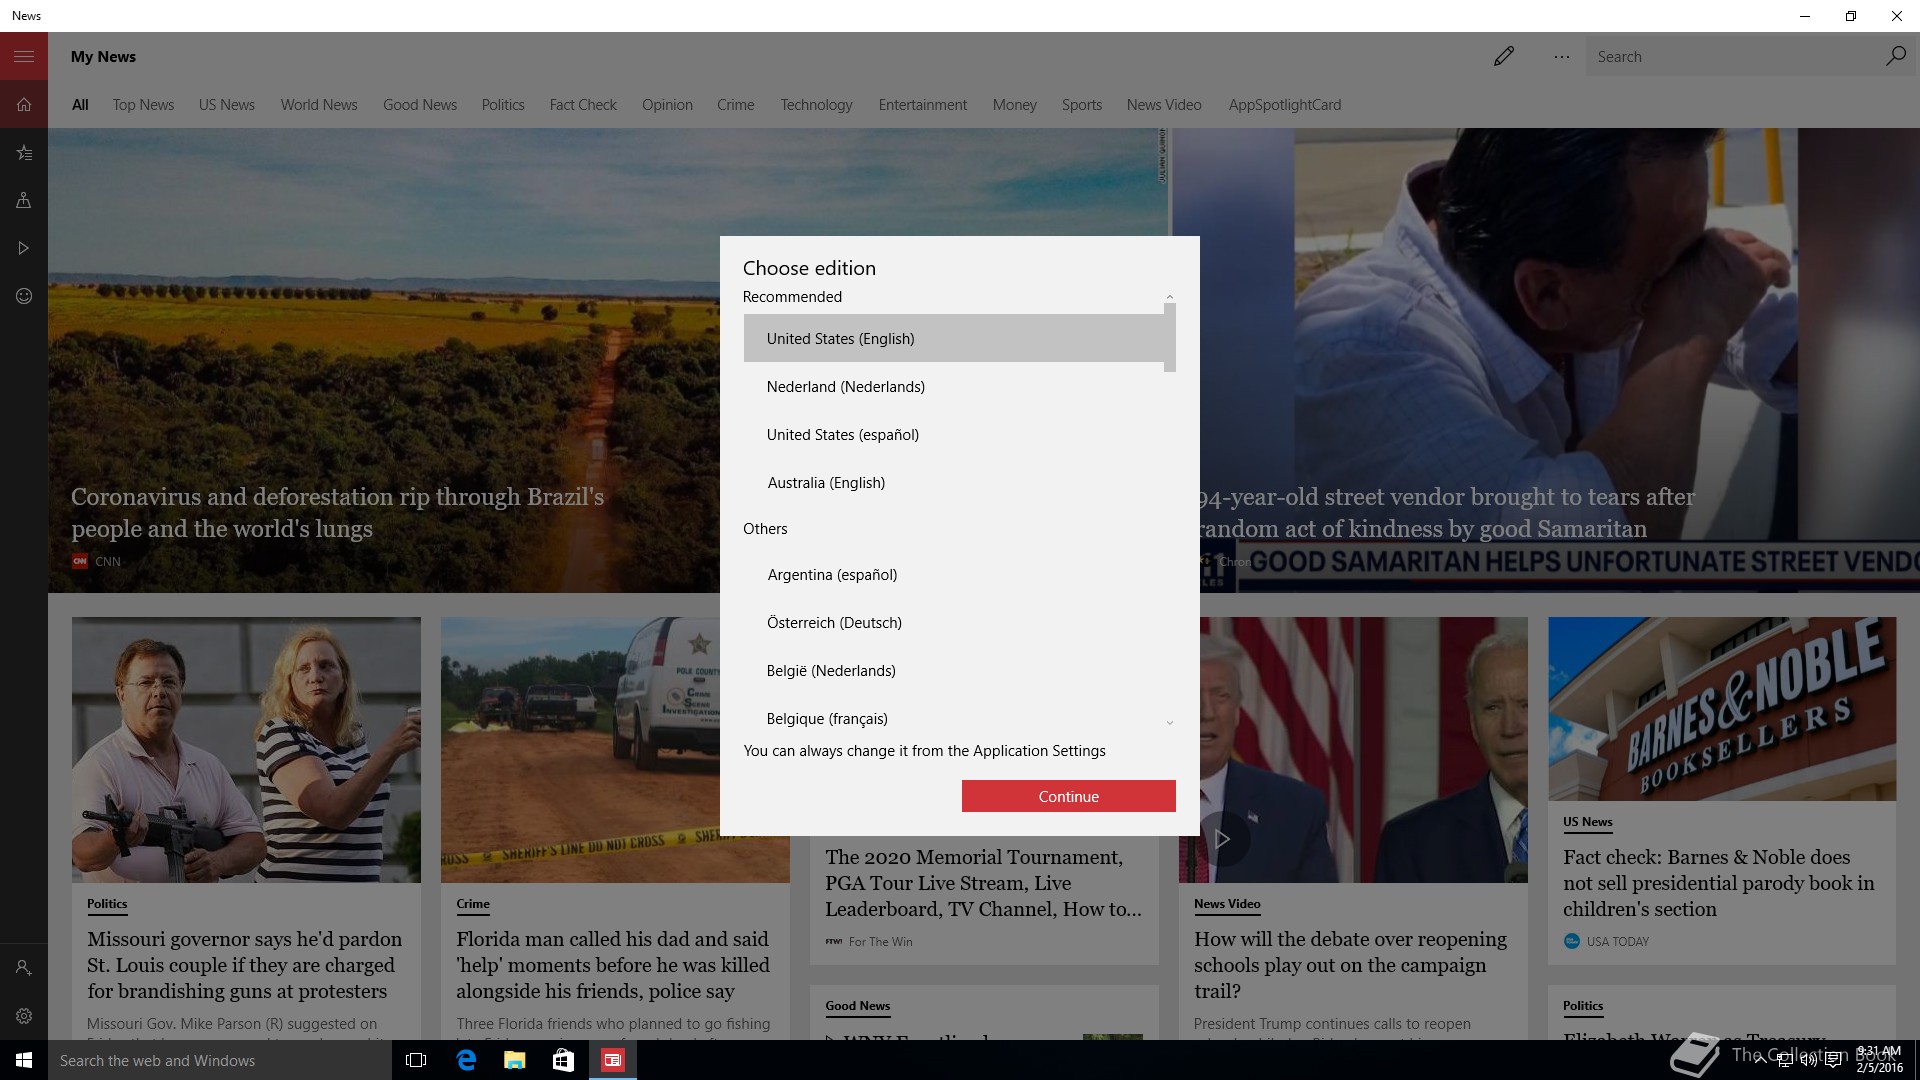The width and height of the screenshot is (1920, 1080).
Task: Click the search magnifier icon
Action: coord(1895,56)
